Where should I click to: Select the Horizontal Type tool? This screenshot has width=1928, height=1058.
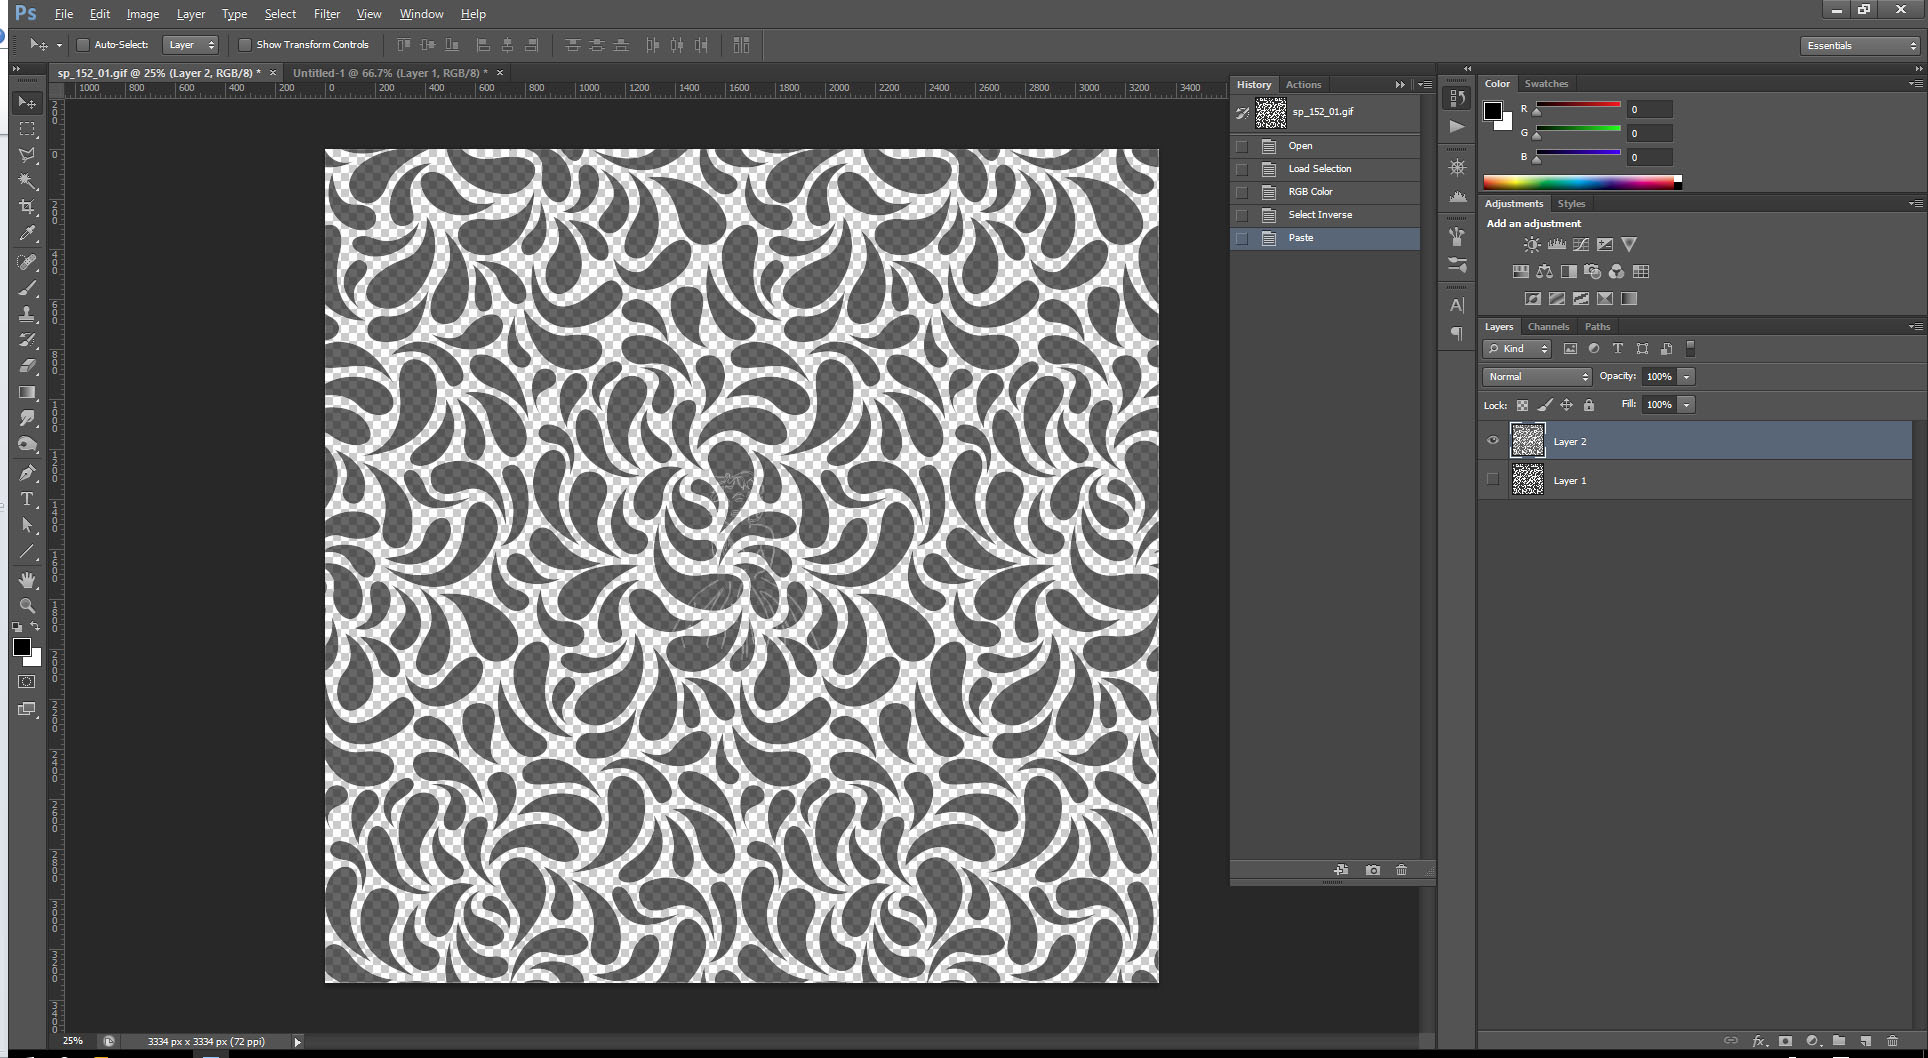[27, 499]
